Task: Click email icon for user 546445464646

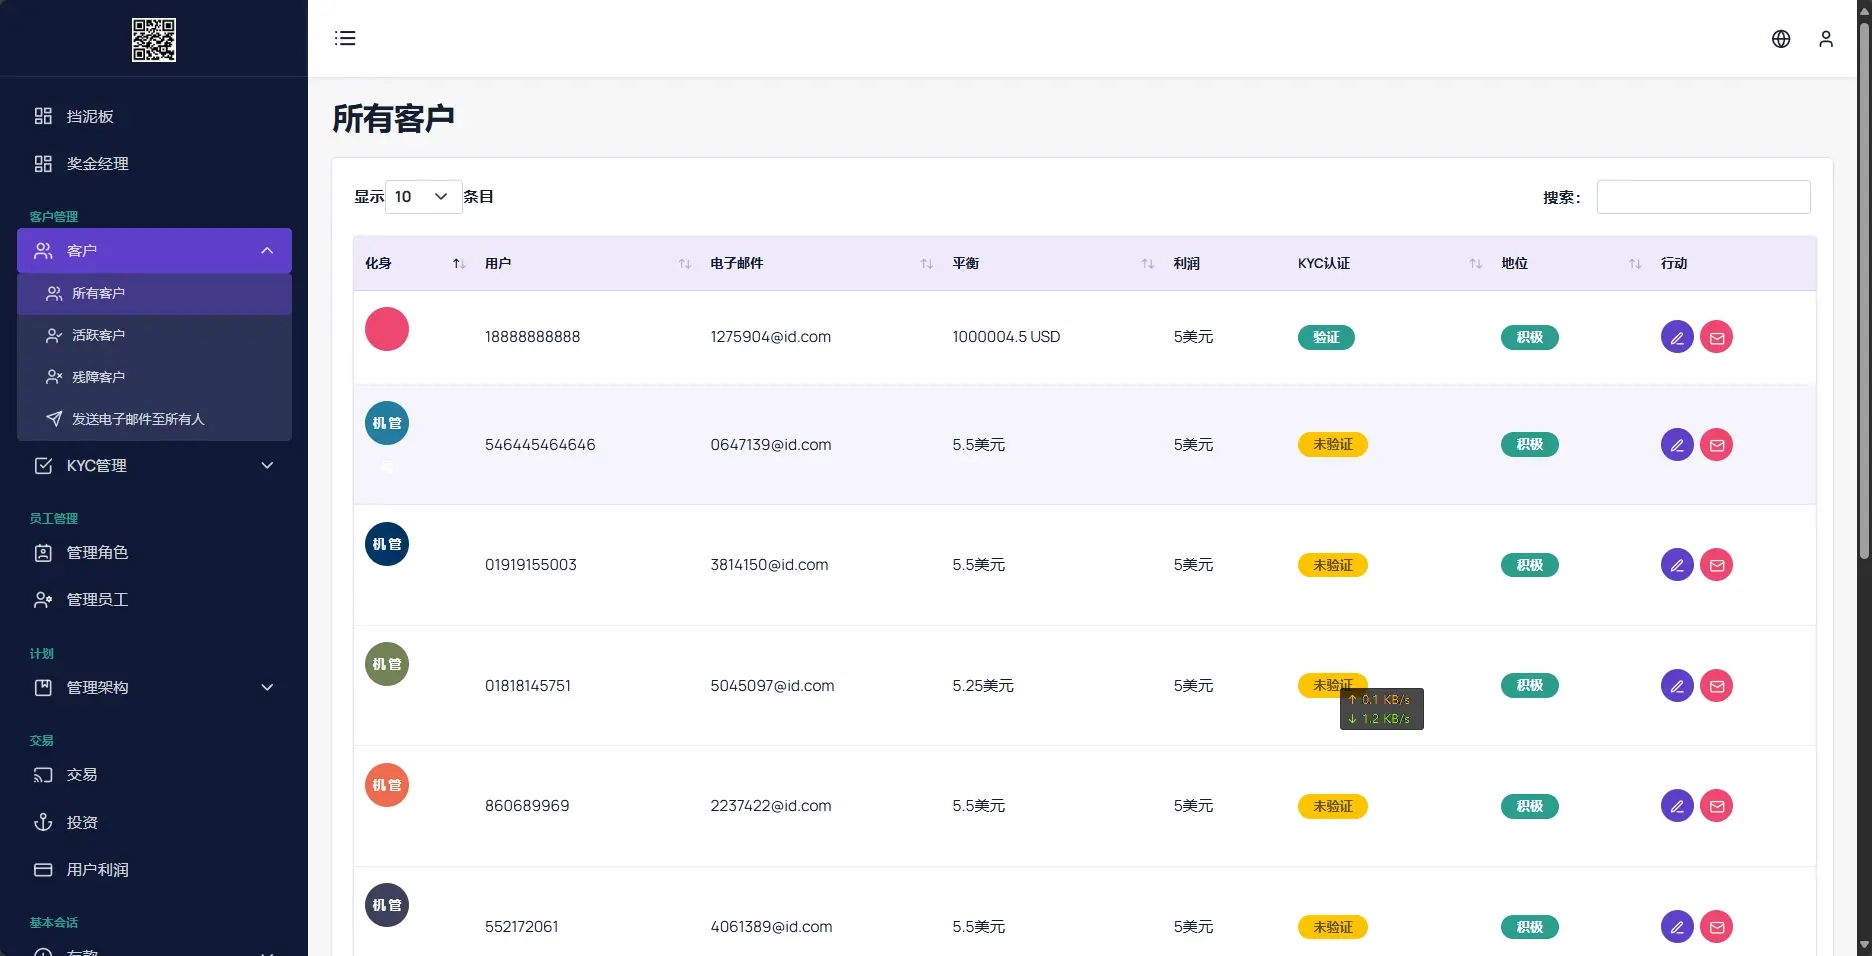Action: pyautogui.click(x=1716, y=445)
